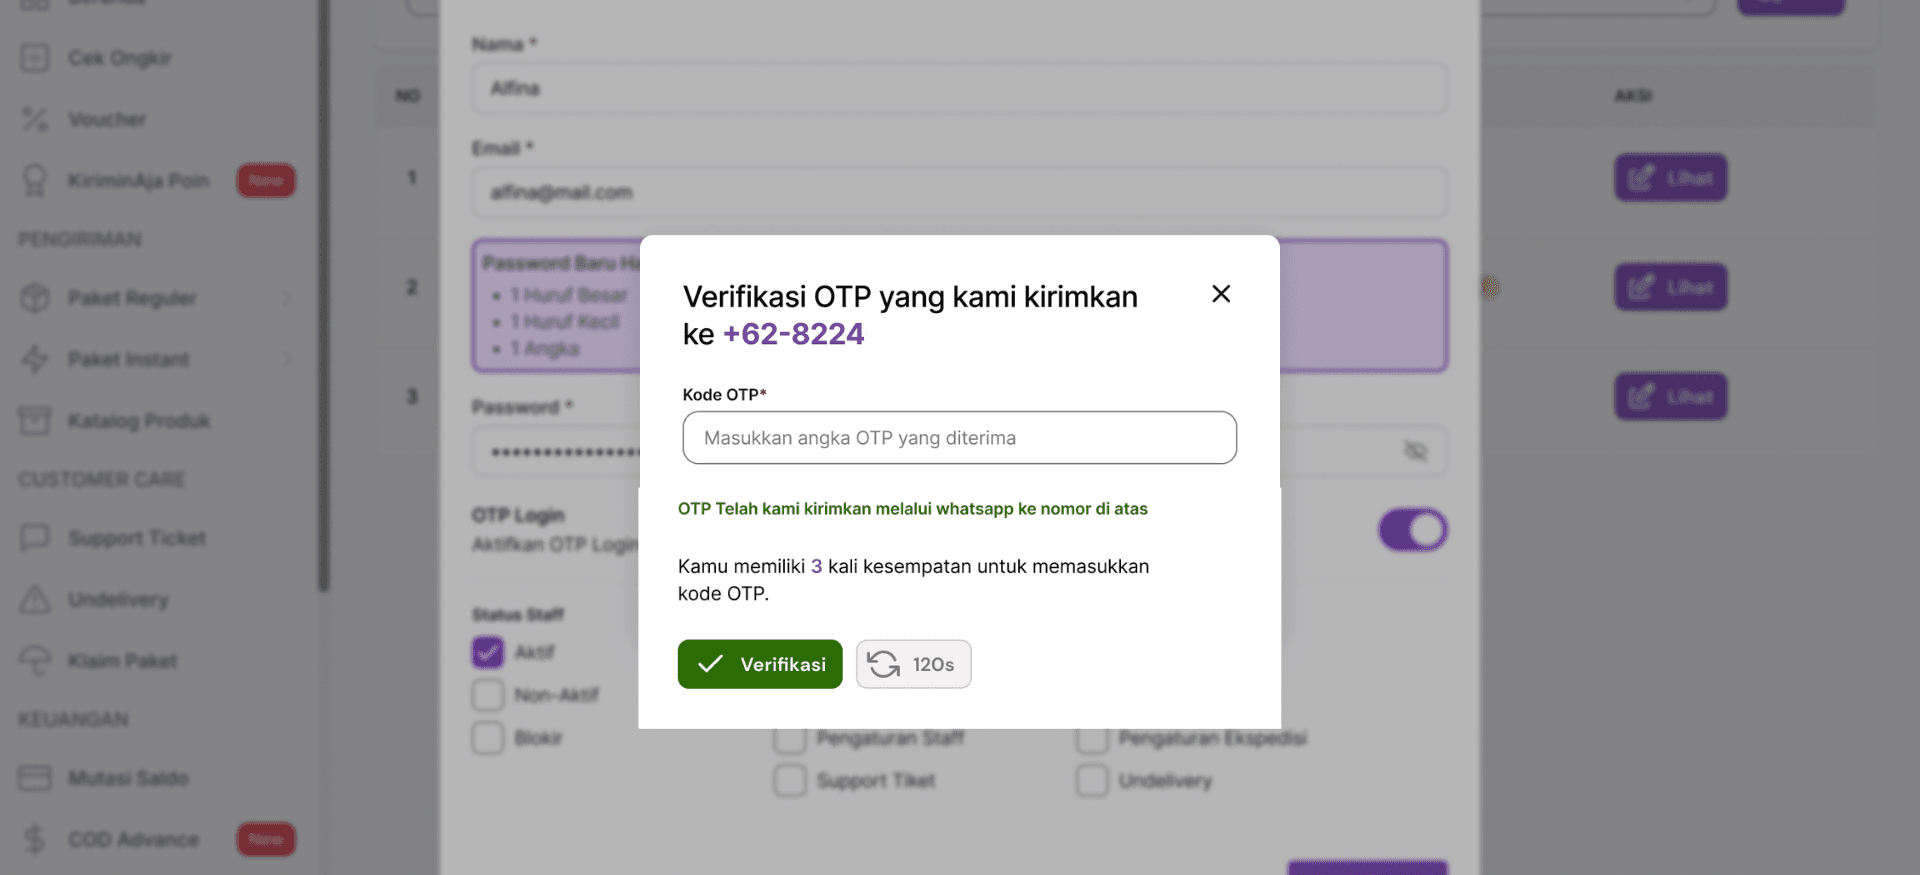Screen dimensions: 1920x875
Task: Open Mutasi Saldo in sidebar
Action: click(128, 778)
